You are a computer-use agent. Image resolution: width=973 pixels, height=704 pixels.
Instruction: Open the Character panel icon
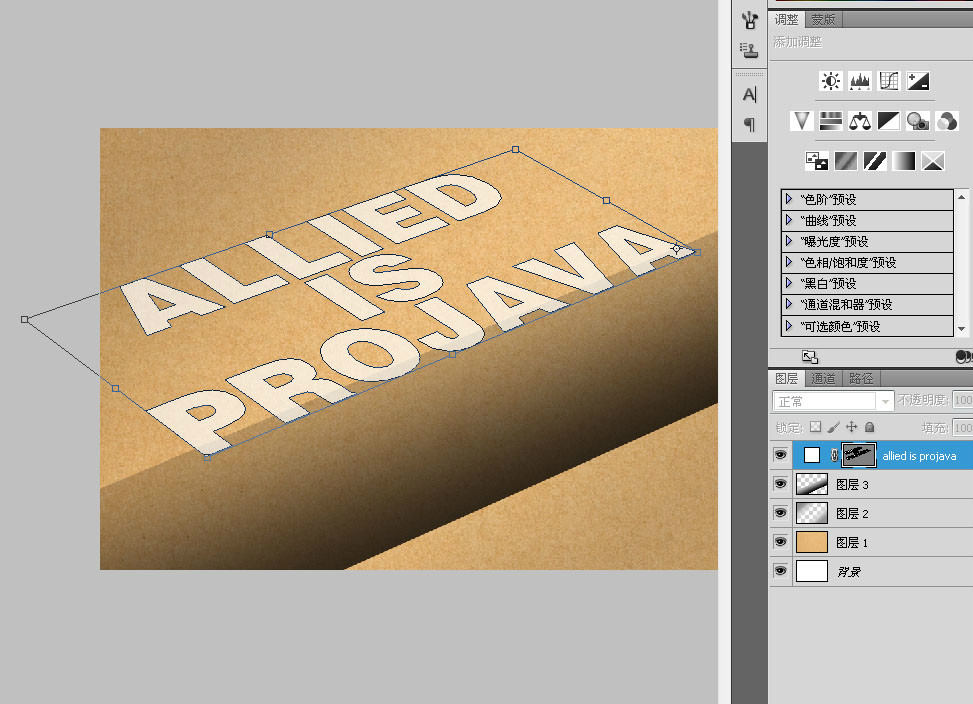pos(750,94)
